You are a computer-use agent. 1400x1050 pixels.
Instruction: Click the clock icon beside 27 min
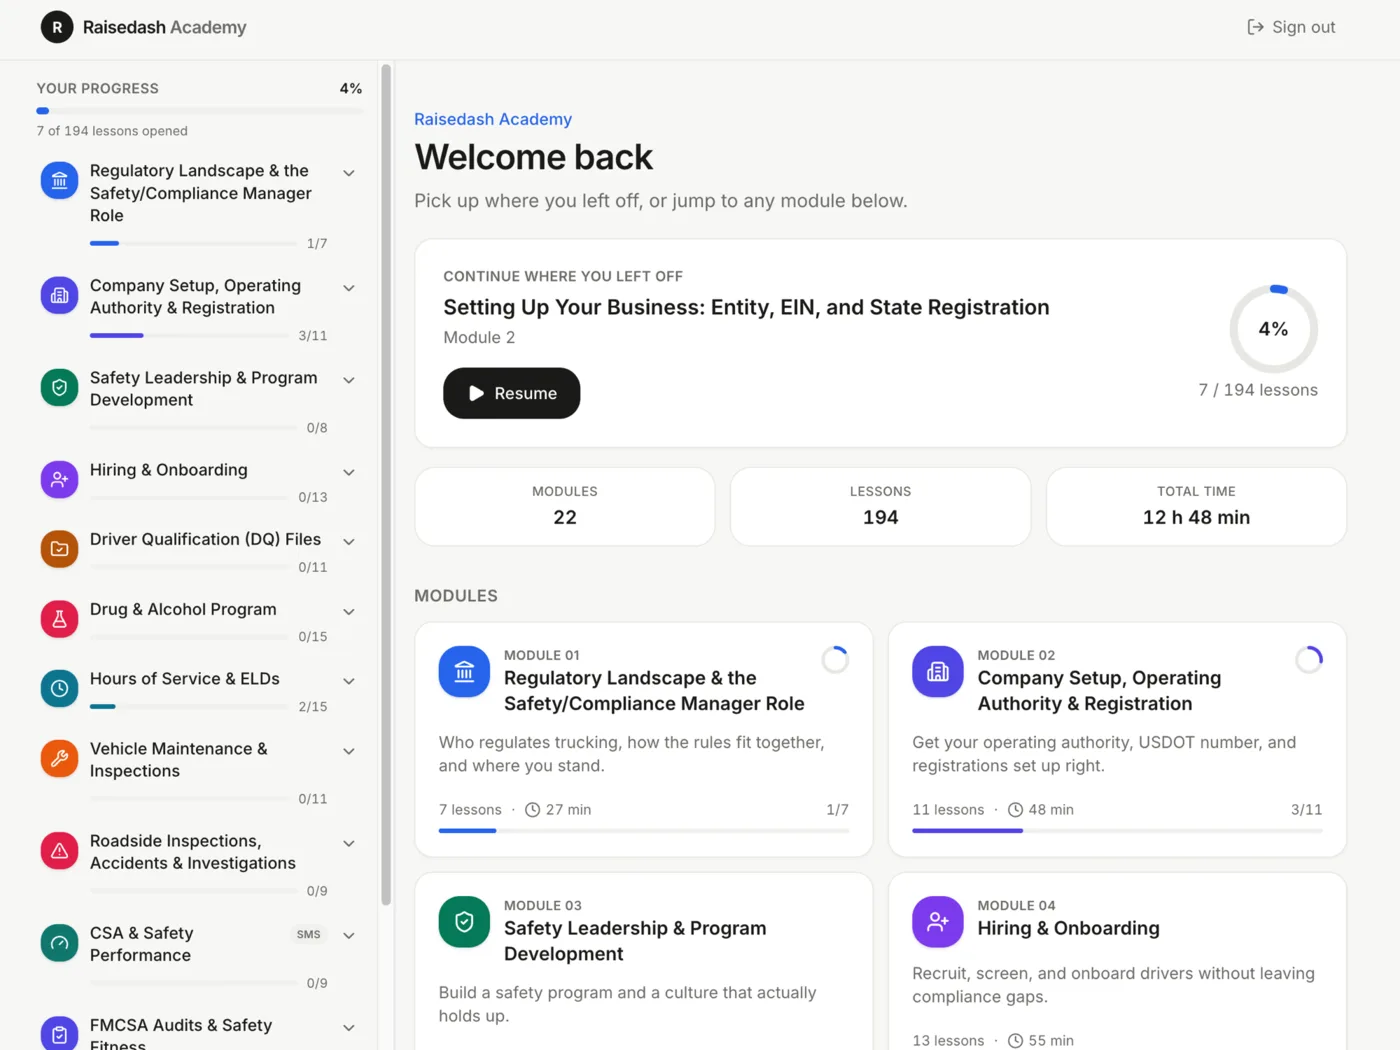point(533,810)
